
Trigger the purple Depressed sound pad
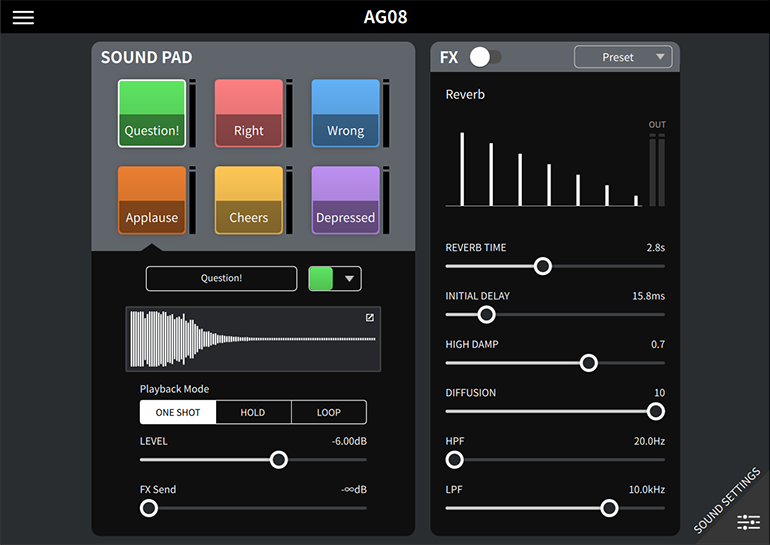[x=346, y=200]
